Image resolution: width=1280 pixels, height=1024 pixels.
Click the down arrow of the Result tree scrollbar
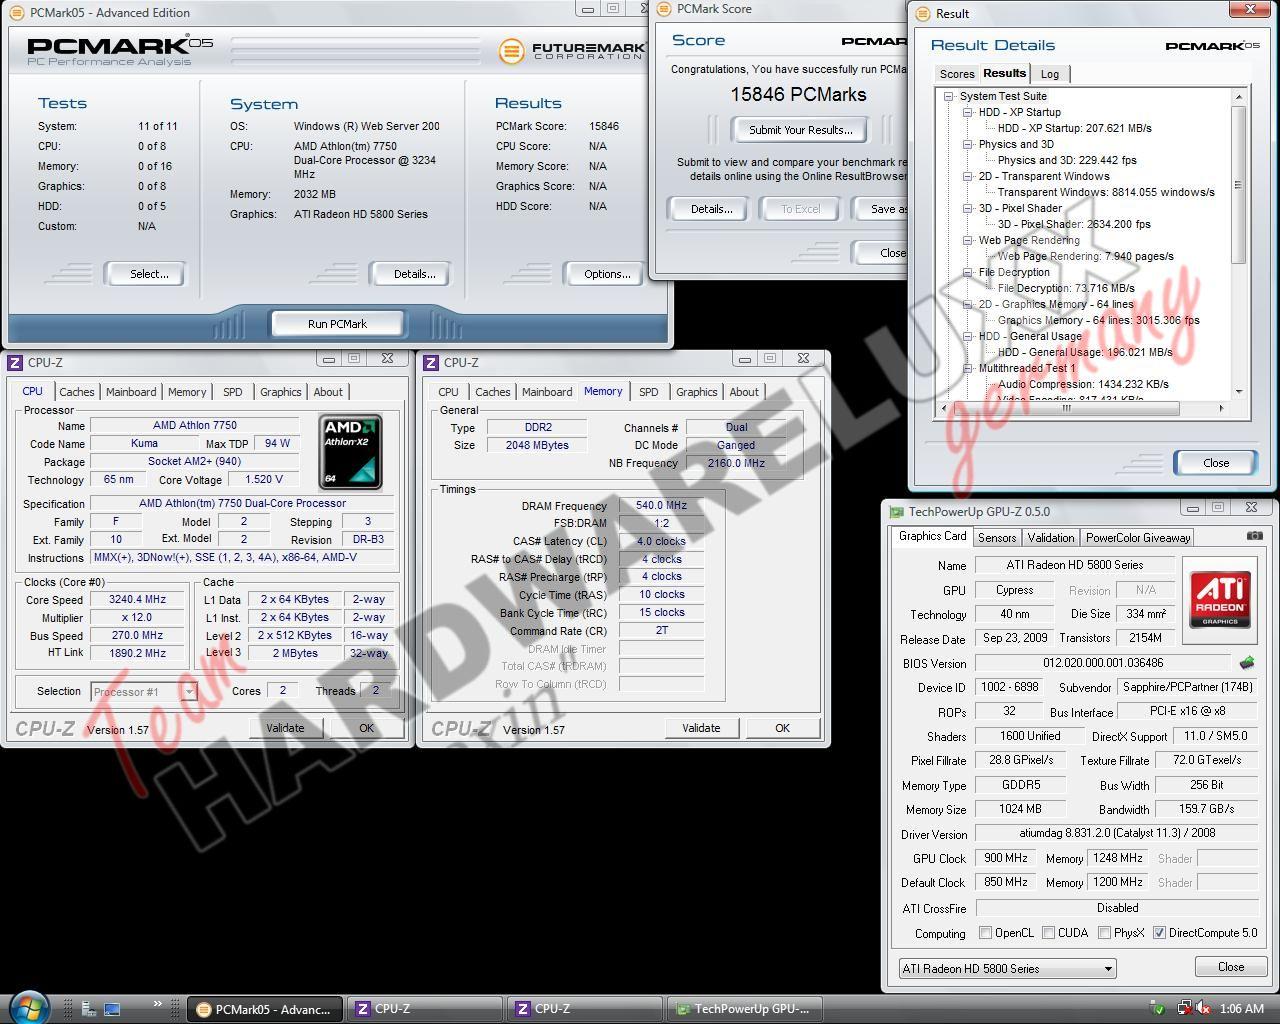1238,391
